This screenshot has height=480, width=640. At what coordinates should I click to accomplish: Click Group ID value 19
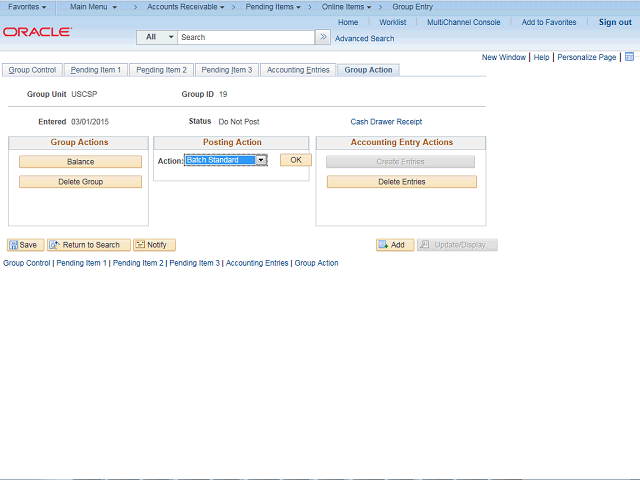(x=223, y=94)
